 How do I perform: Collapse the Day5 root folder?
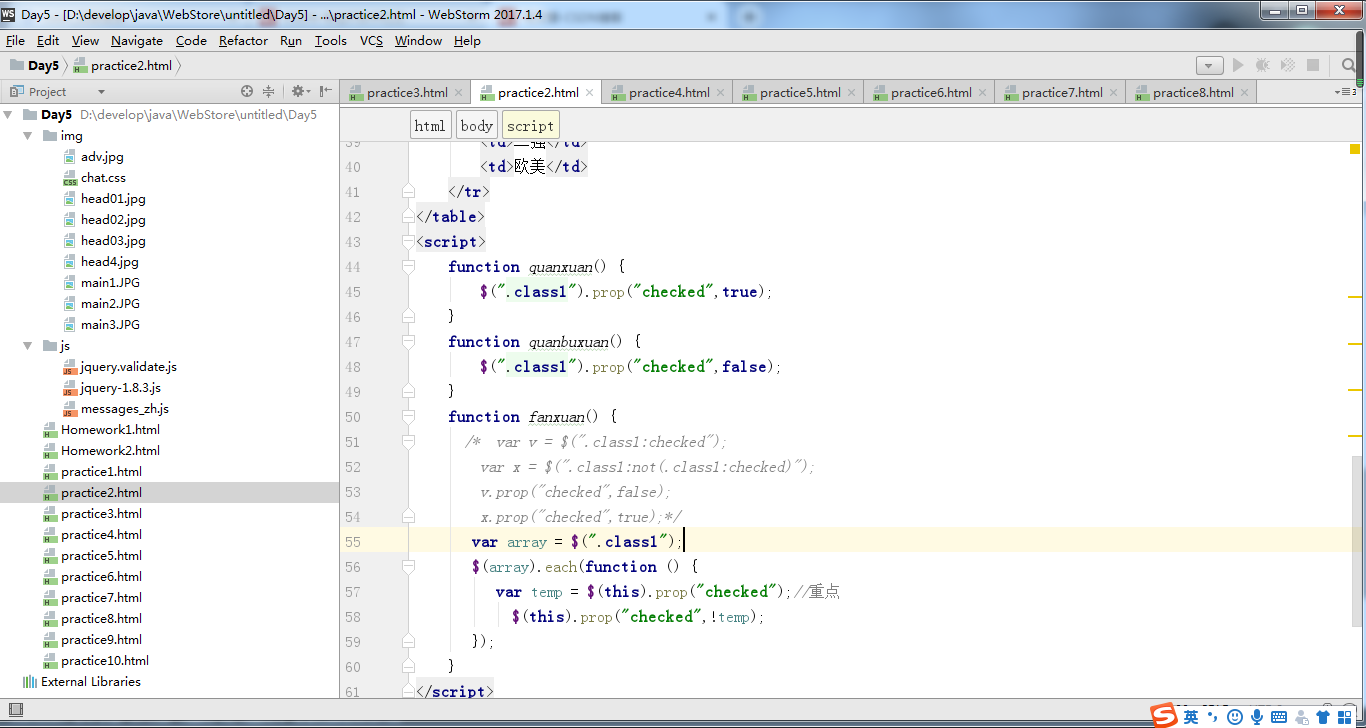pos(9,115)
